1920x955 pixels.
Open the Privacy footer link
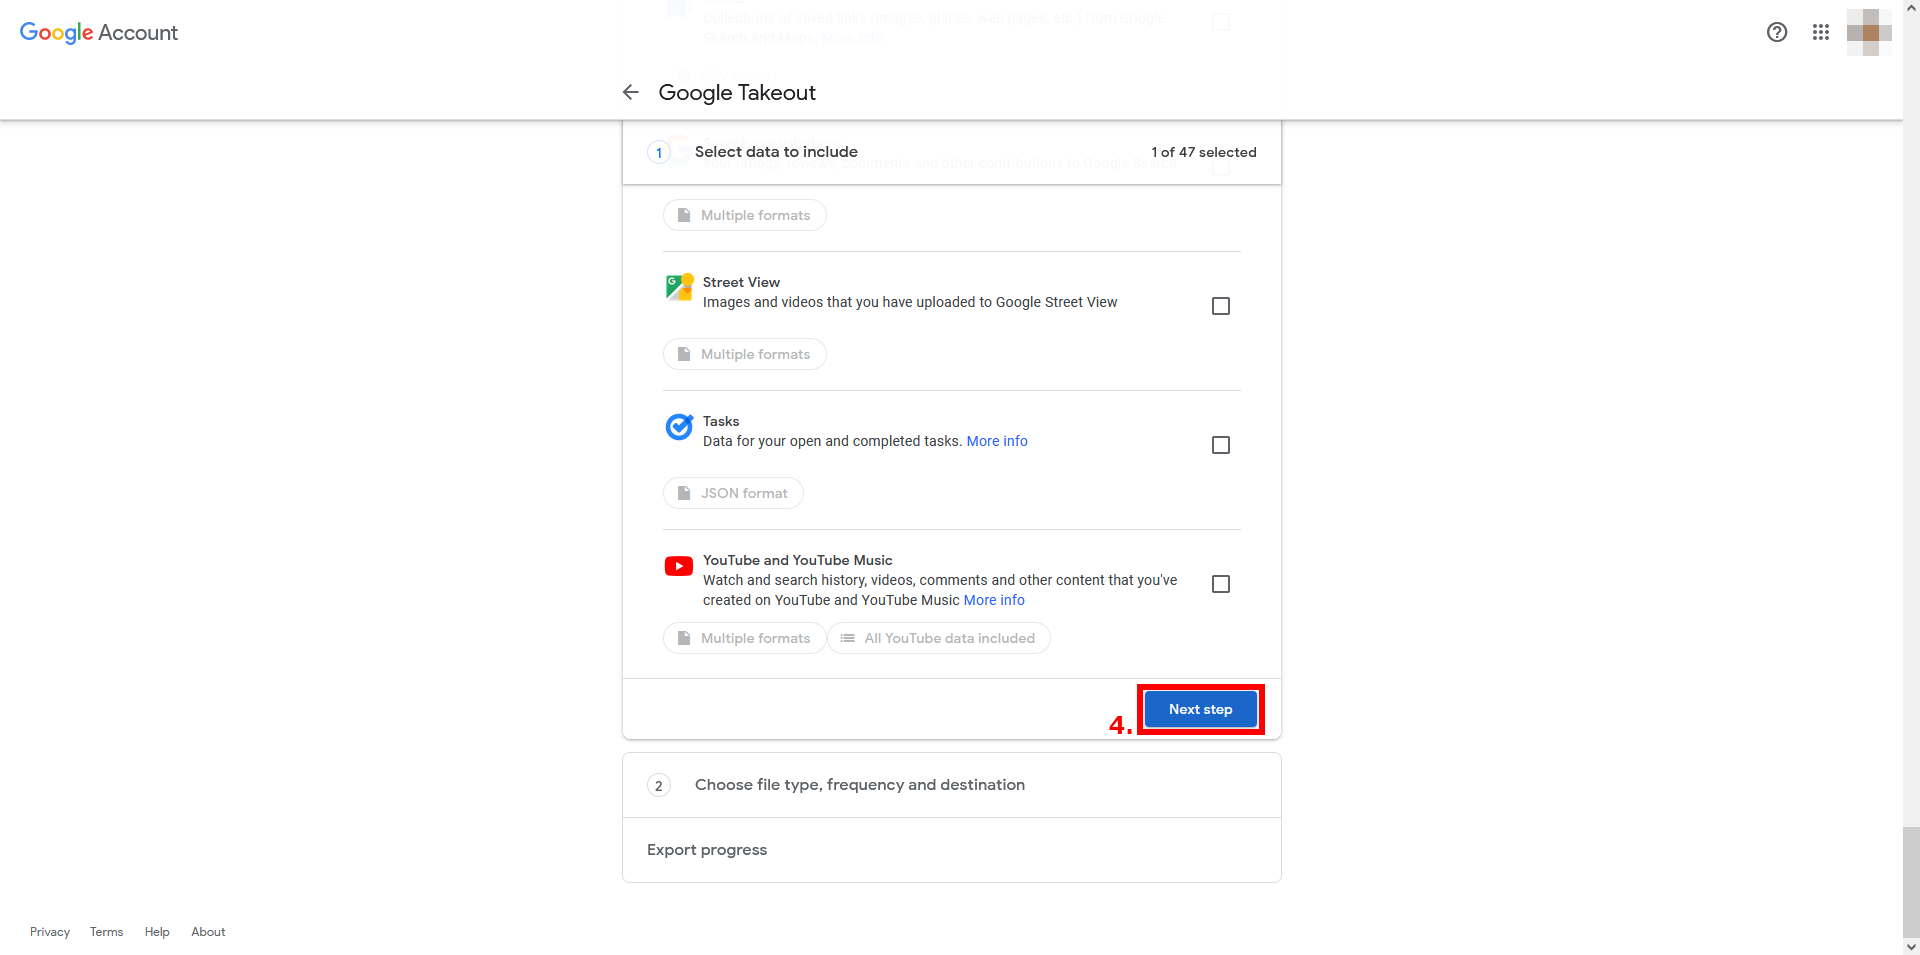coord(50,932)
